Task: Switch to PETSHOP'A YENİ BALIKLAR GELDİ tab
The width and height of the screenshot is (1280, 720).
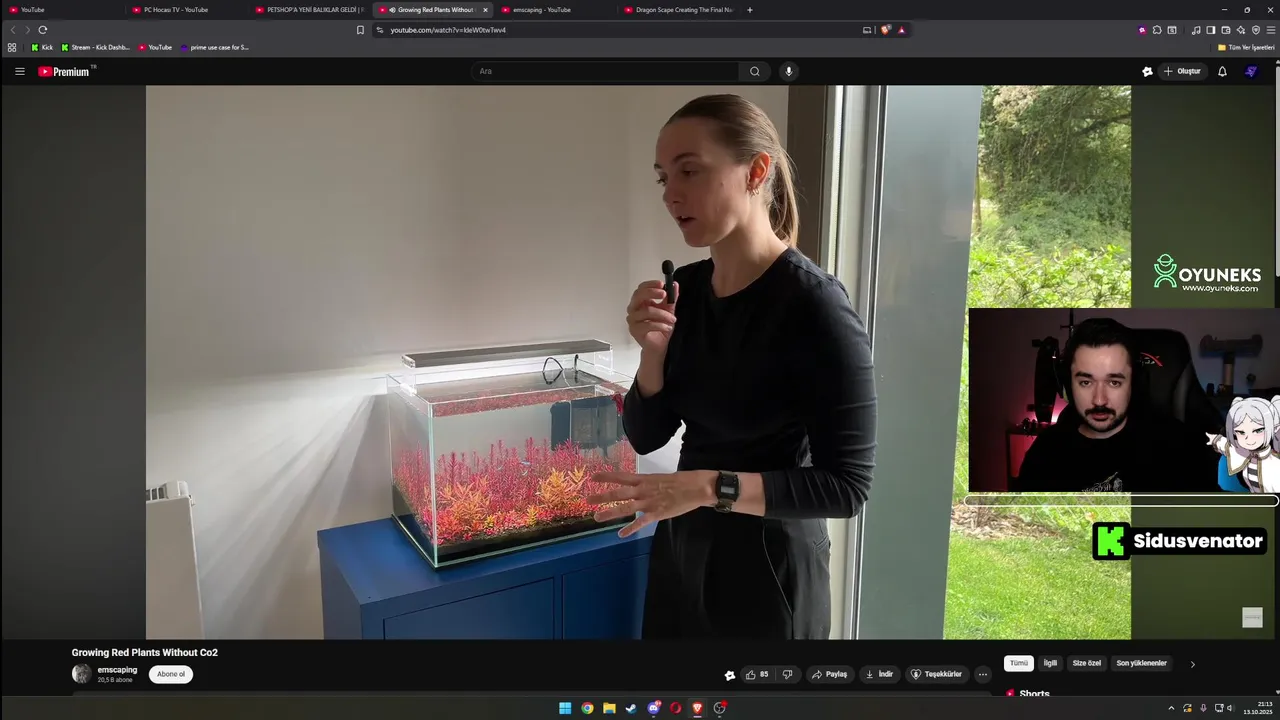Action: point(308,10)
